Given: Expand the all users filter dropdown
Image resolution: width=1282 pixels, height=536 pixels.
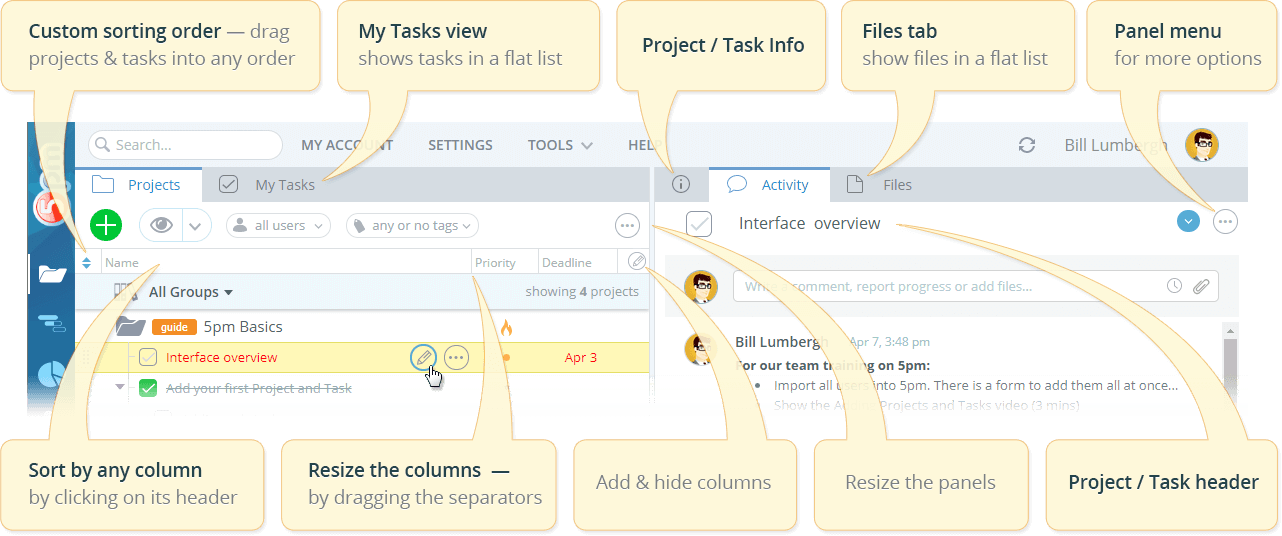Looking at the screenshot, I should click(278, 226).
